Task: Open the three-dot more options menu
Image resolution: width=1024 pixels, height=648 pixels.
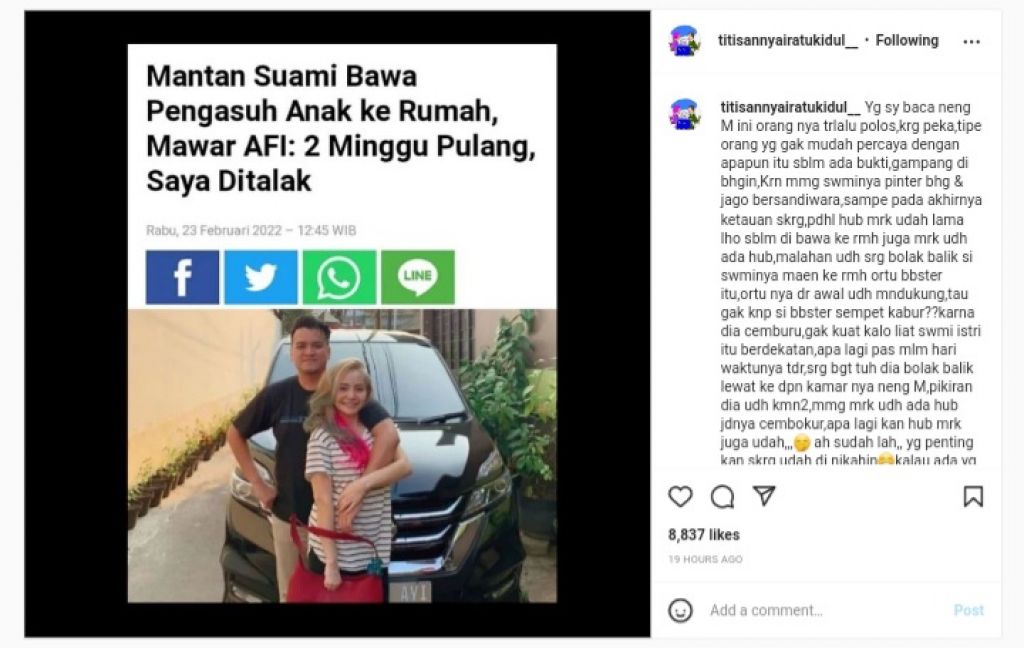Action: 972,42
